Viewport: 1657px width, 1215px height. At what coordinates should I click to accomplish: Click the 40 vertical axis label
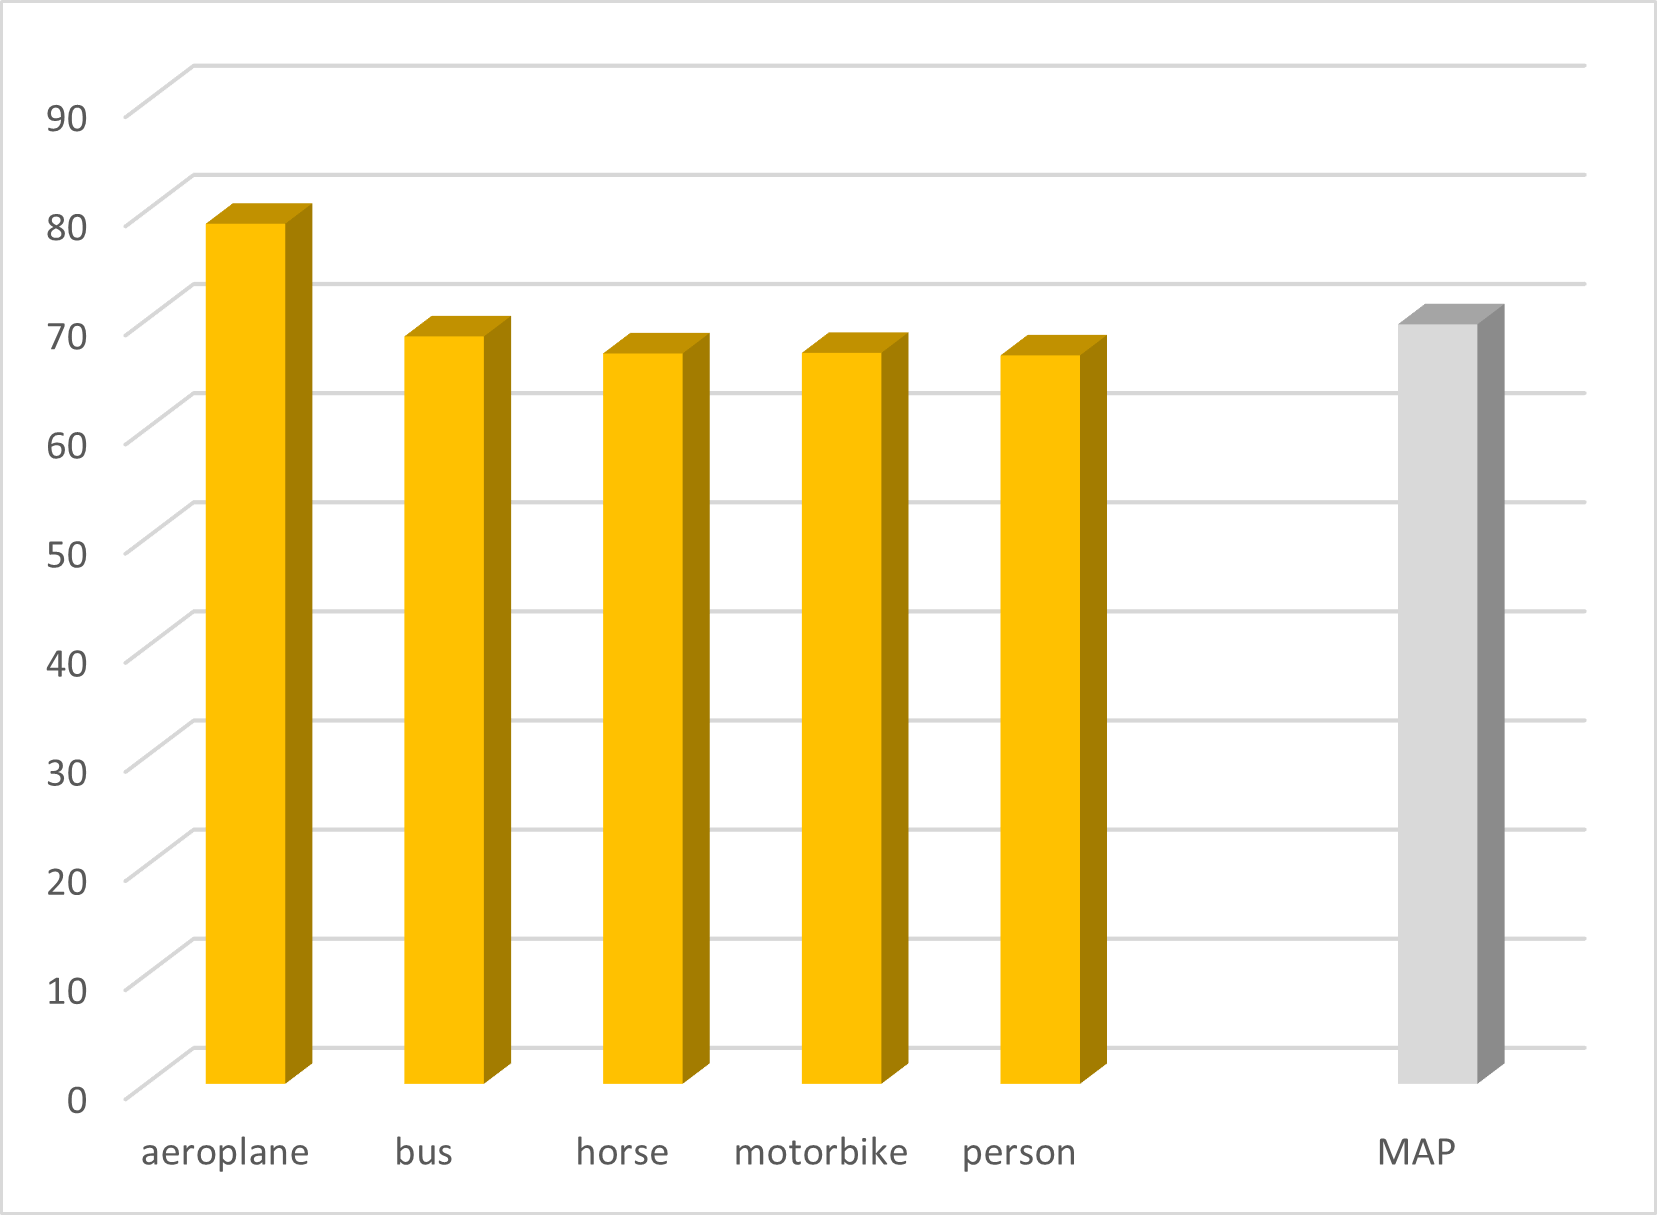(67, 662)
